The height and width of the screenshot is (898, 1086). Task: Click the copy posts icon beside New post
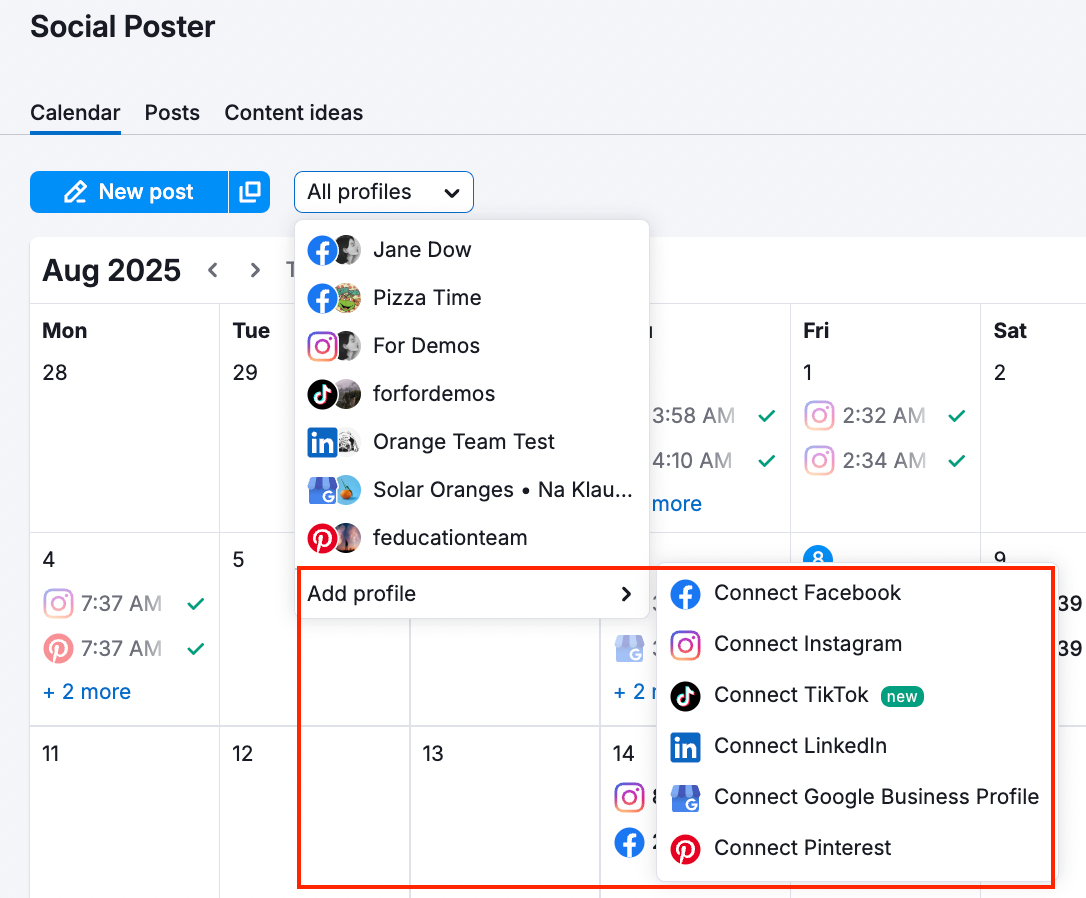click(x=249, y=191)
